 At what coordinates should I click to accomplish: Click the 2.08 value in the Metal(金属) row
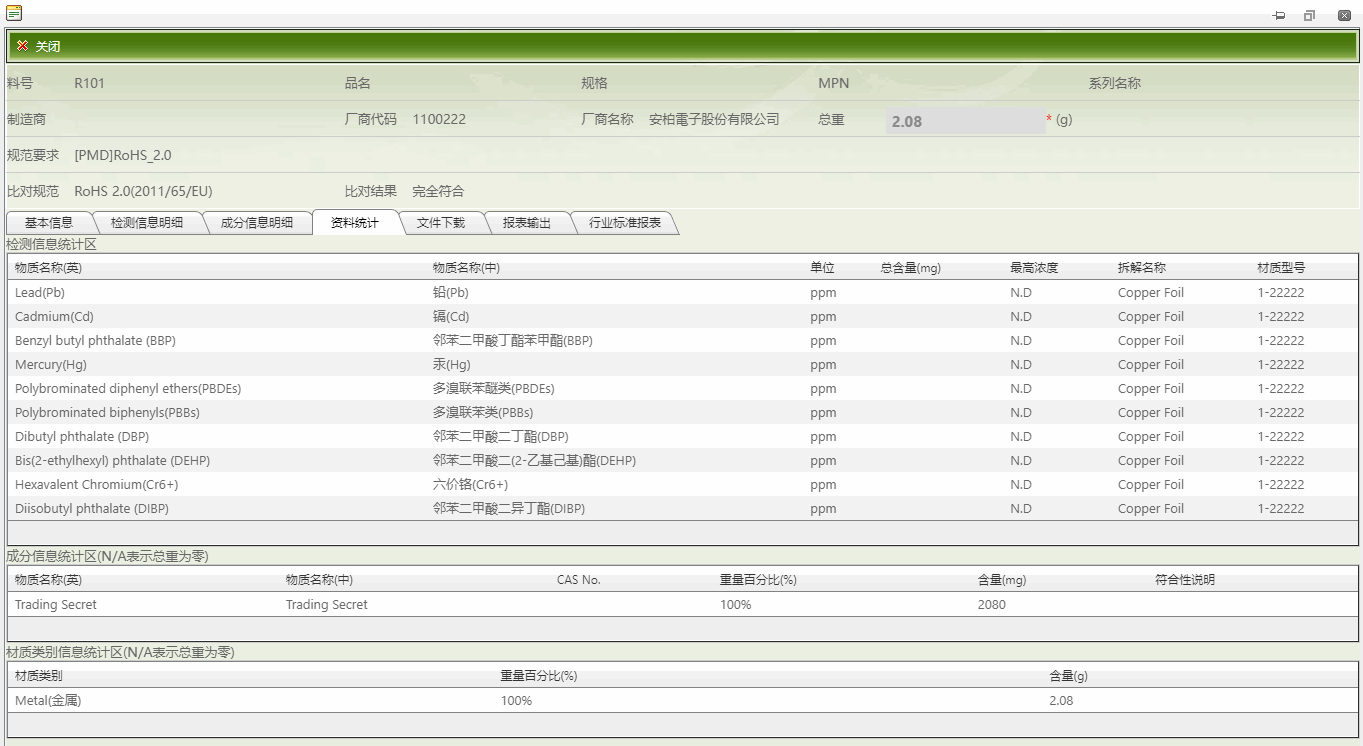(1061, 700)
